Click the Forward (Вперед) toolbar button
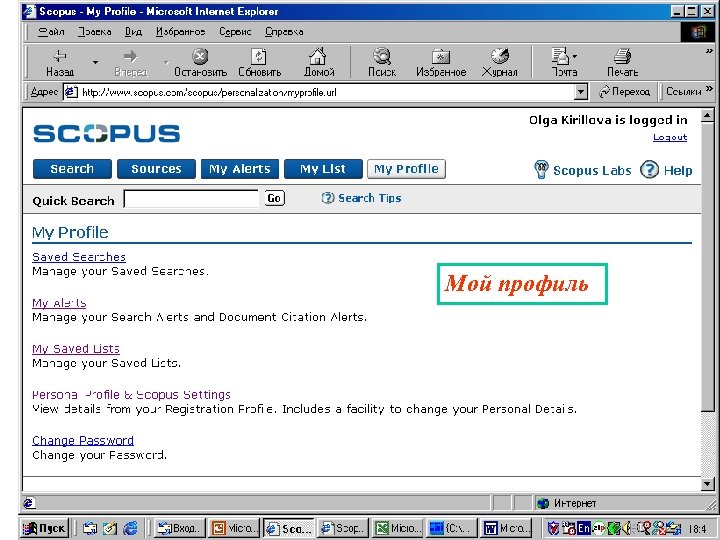720x540 pixels. 131,62
